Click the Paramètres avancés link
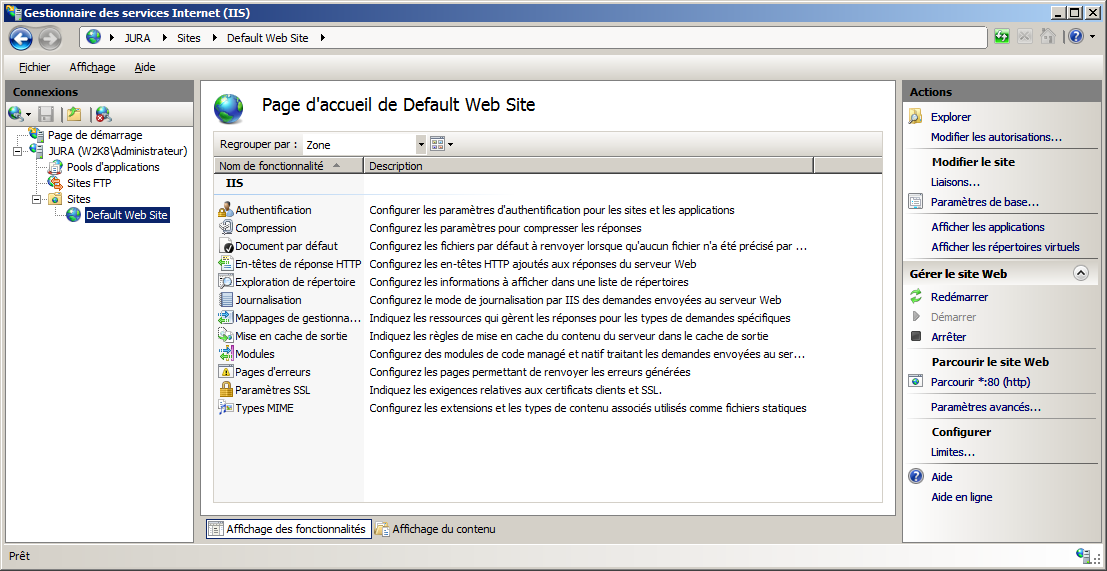The image size is (1107, 571). point(985,407)
